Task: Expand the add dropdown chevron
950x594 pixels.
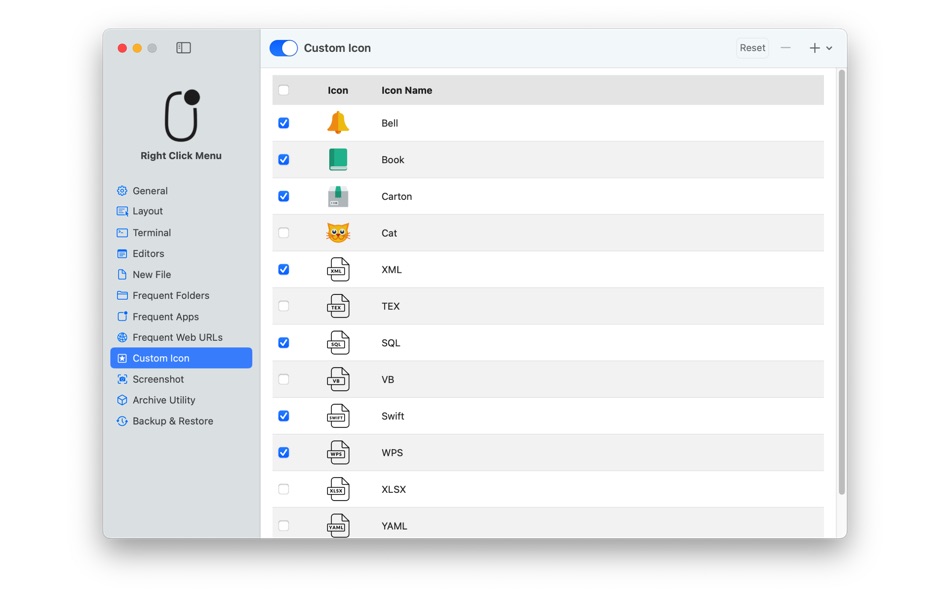Action: (829, 48)
